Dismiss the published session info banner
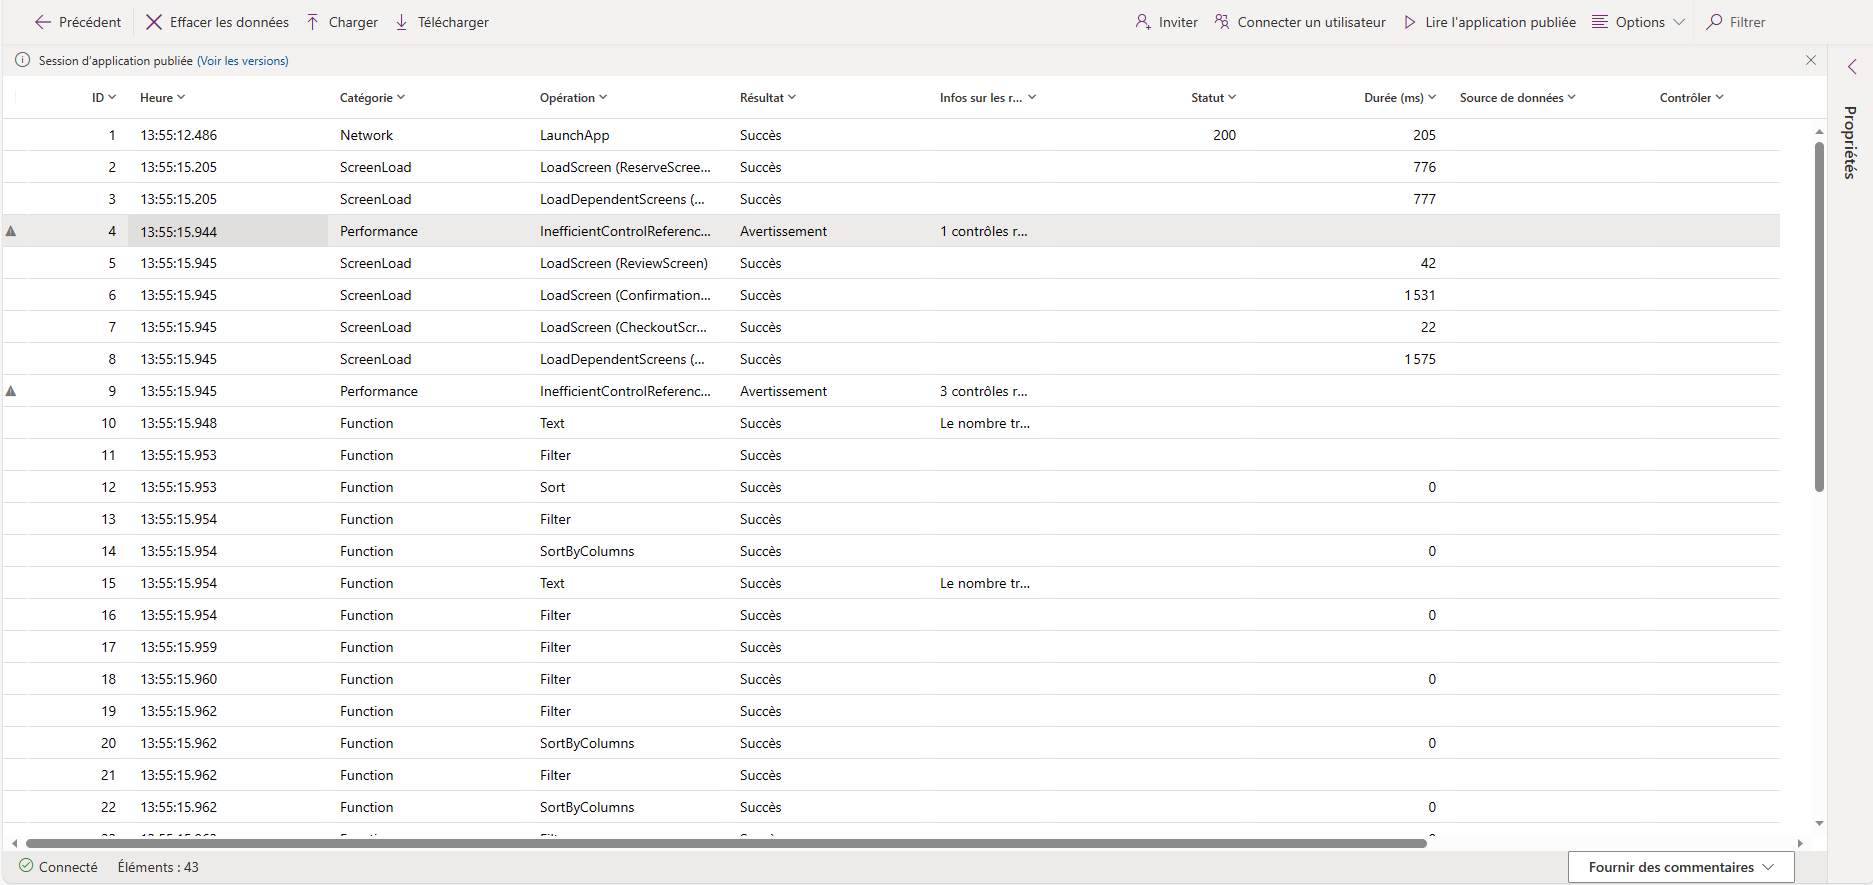The height and width of the screenshot is (885, 1873). pos(1811,60)
